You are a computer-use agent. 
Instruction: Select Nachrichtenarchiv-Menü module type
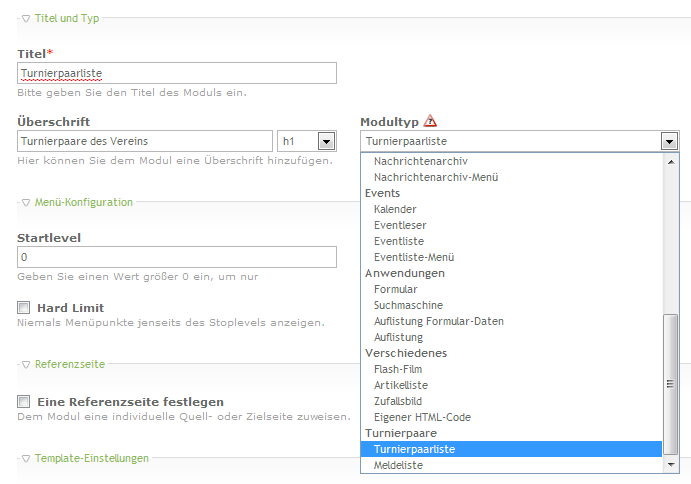point(435,177)
